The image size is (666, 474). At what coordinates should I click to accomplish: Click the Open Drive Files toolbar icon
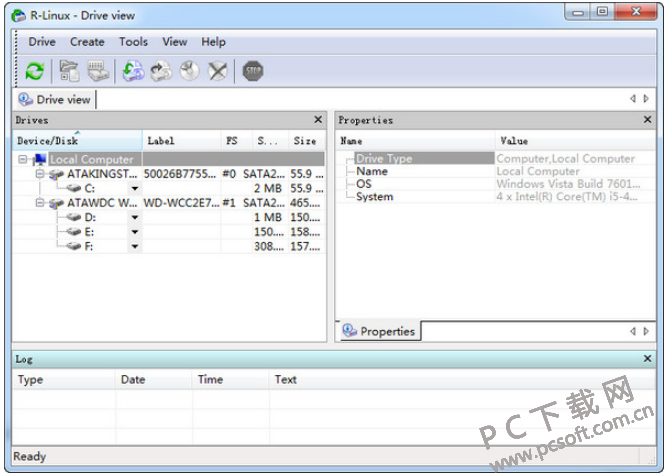coord(69,71)
